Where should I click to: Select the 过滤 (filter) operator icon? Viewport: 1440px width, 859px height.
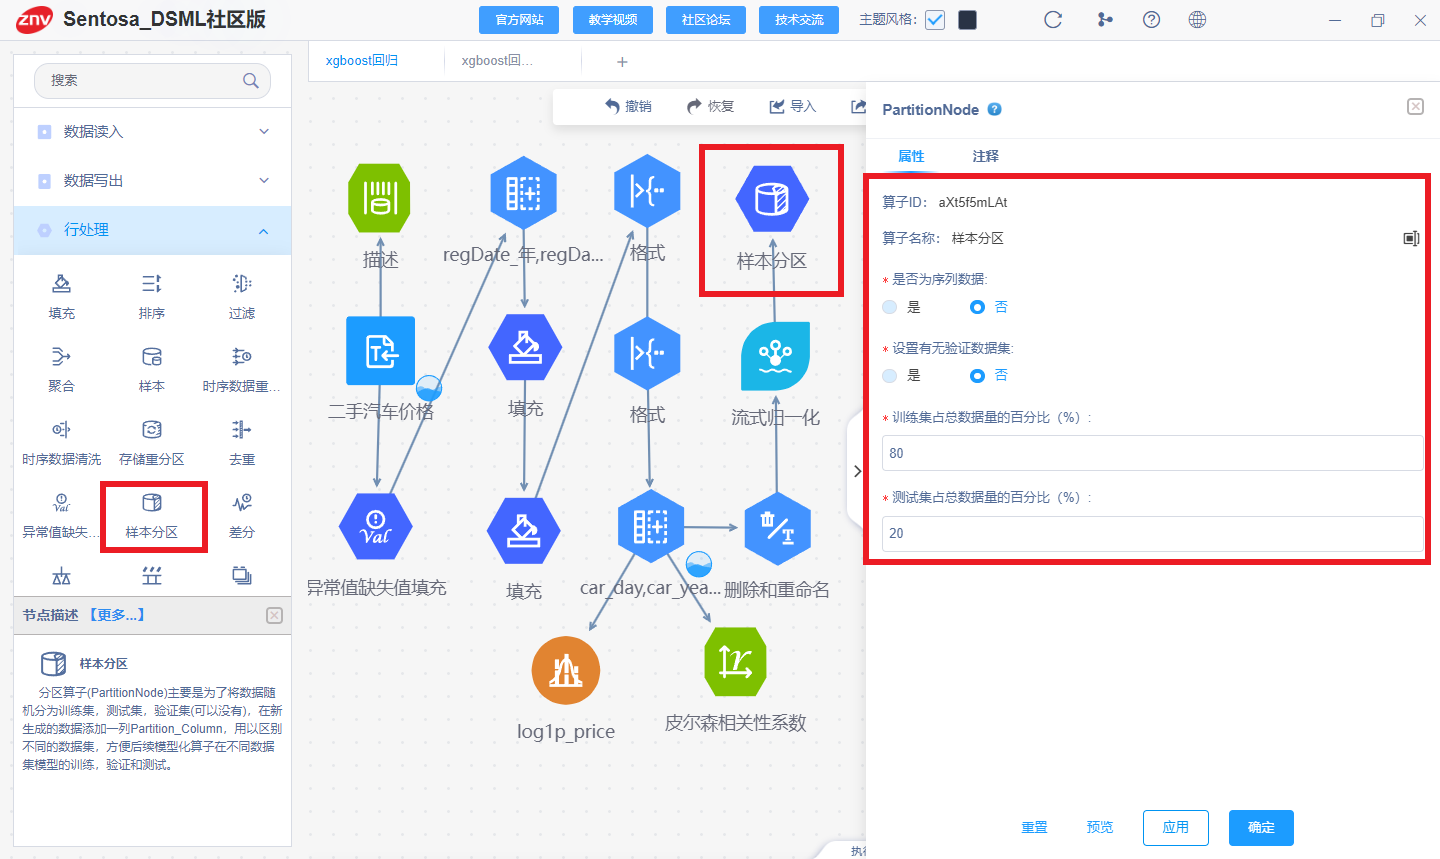tap(242, 284)
